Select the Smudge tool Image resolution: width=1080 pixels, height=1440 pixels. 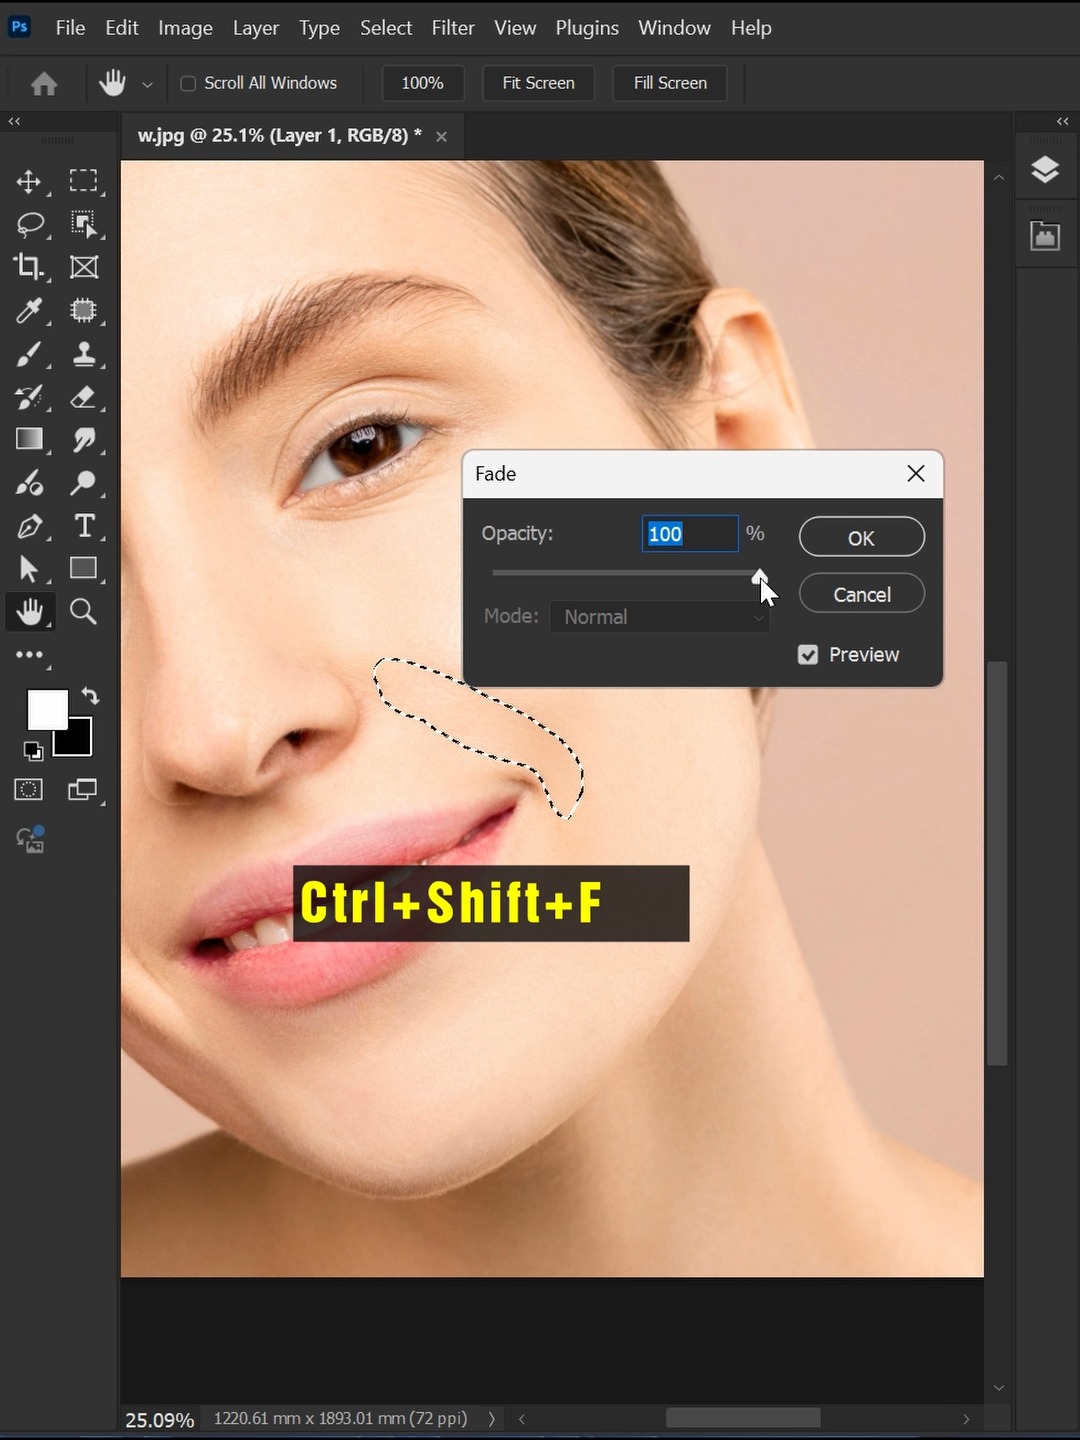(x=84, y=440)
